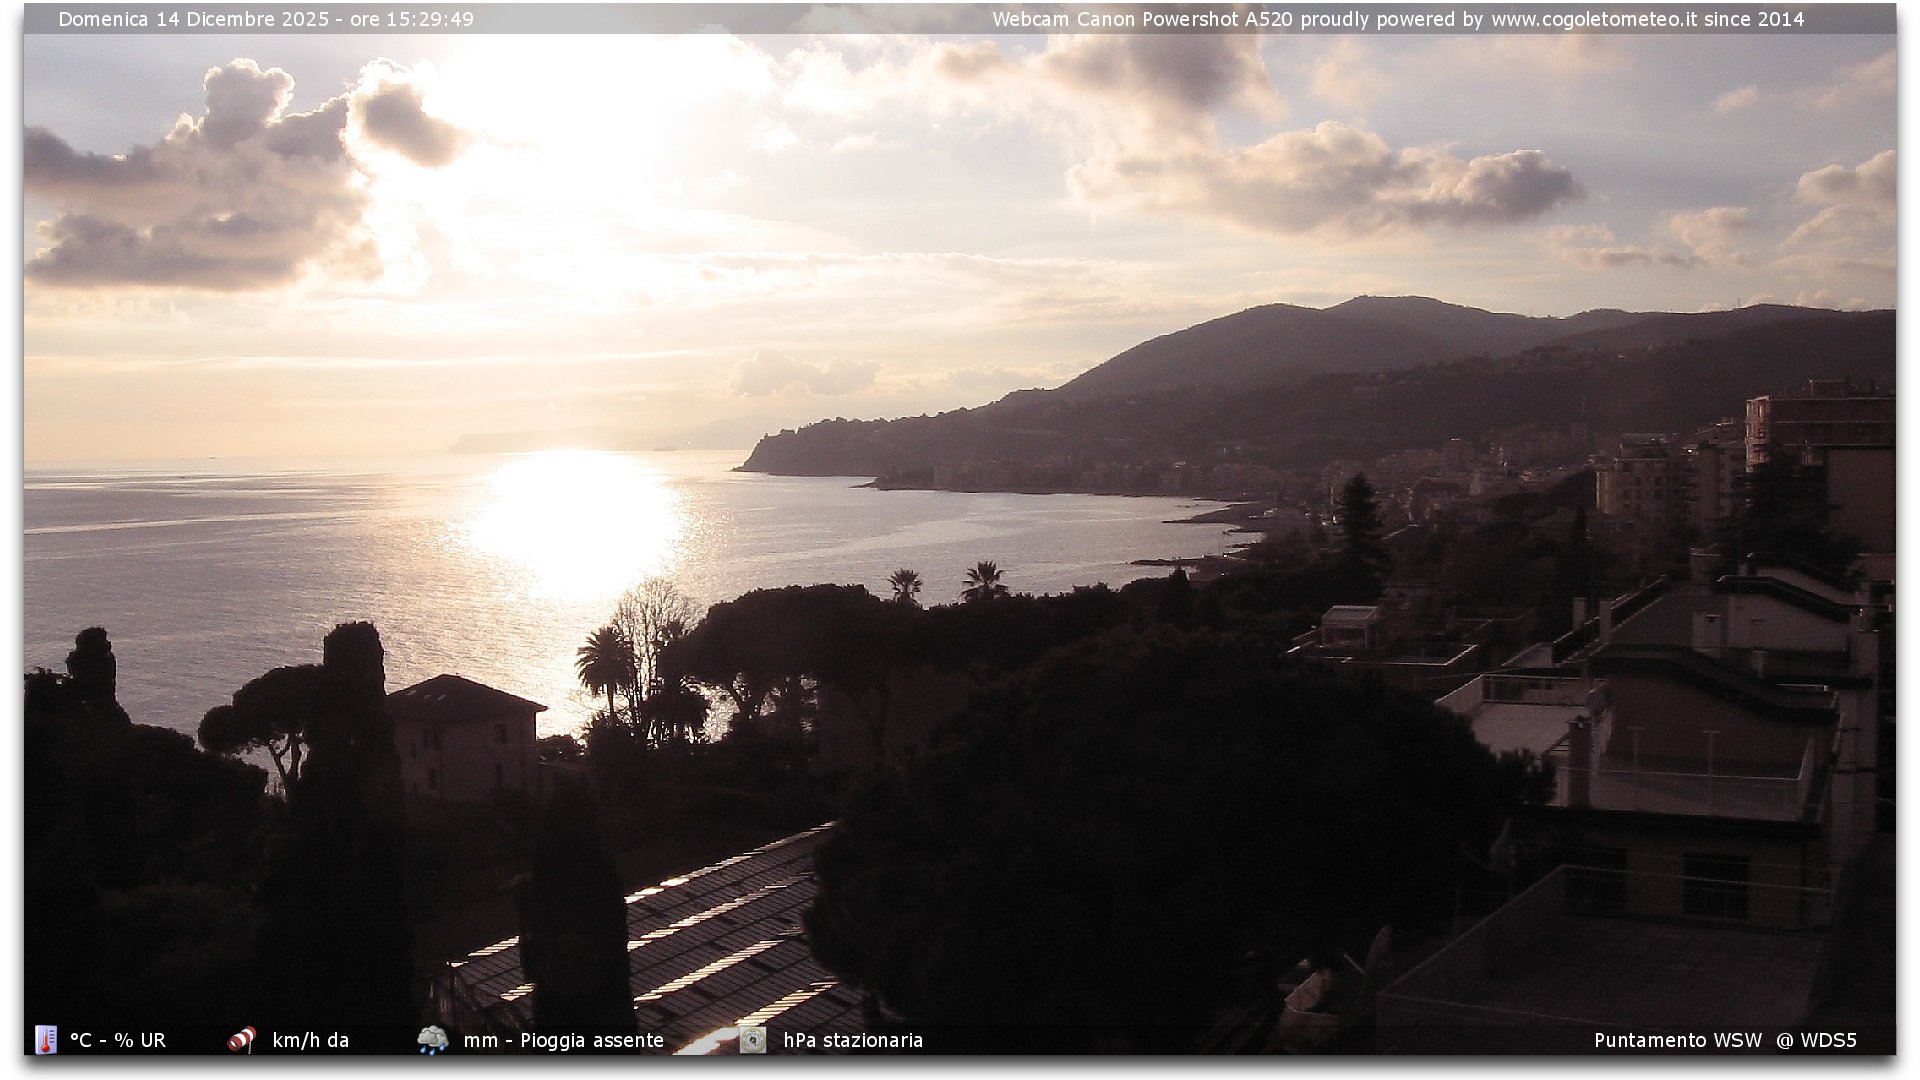Click the windsock wind speed icon
Screen dimensions: 1920x1080
[x=241, y=1040]
